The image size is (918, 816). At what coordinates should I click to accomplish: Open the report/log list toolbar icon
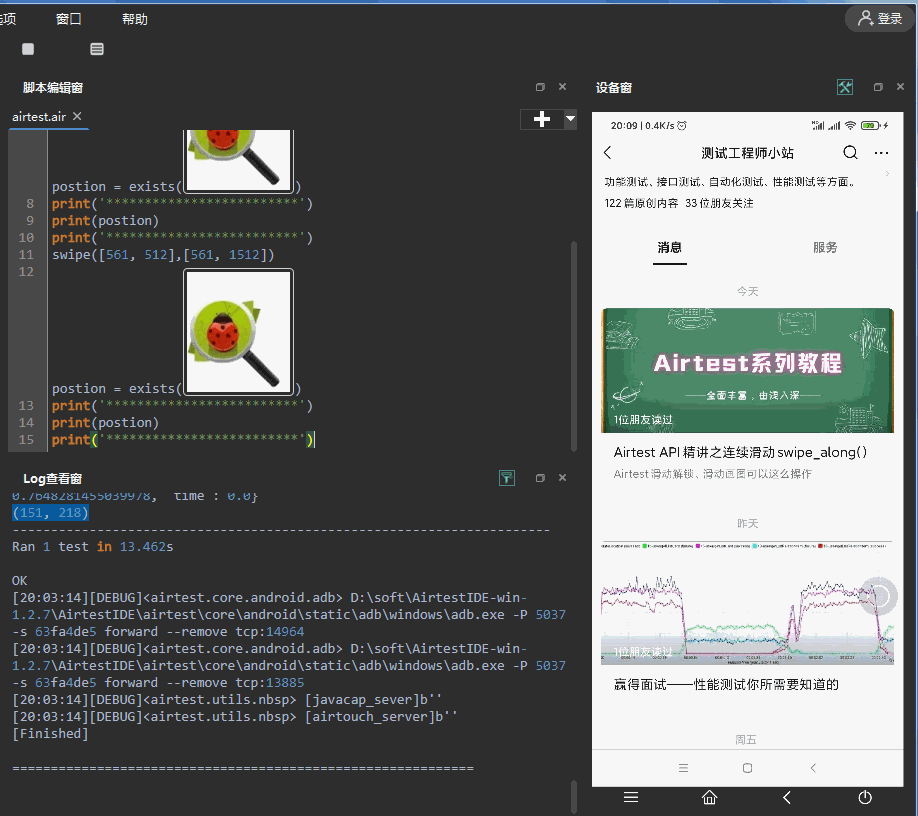tap(97, 49)
